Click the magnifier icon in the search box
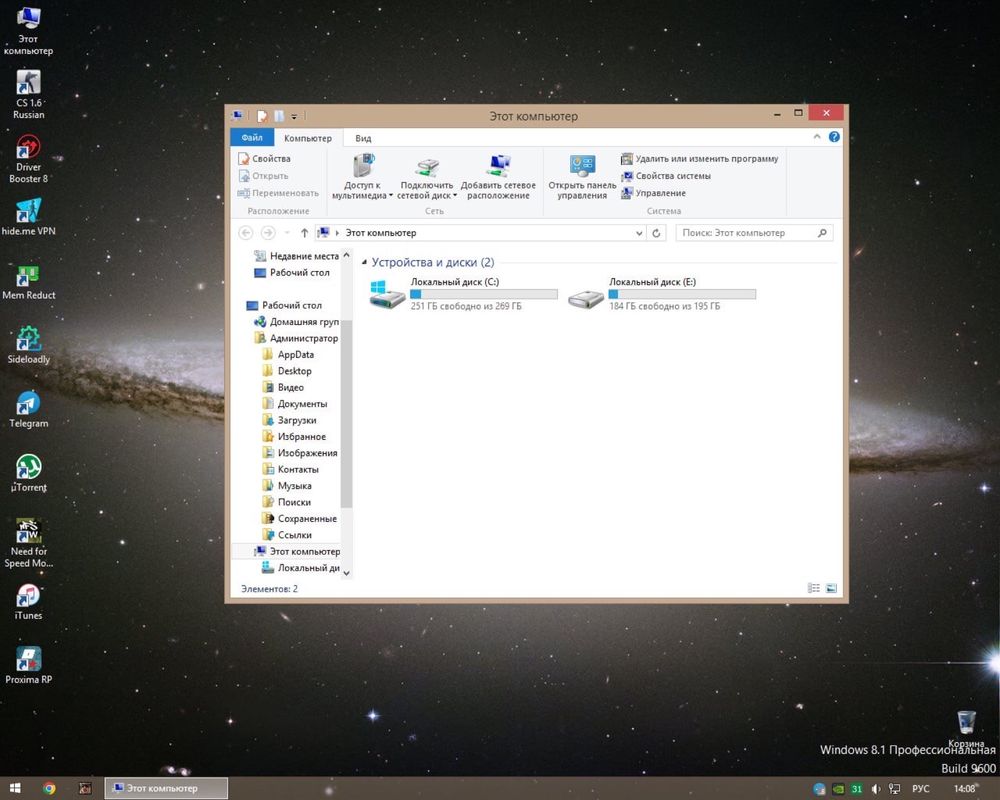Screen dimensions: 1000x800 tap(822, 233)
